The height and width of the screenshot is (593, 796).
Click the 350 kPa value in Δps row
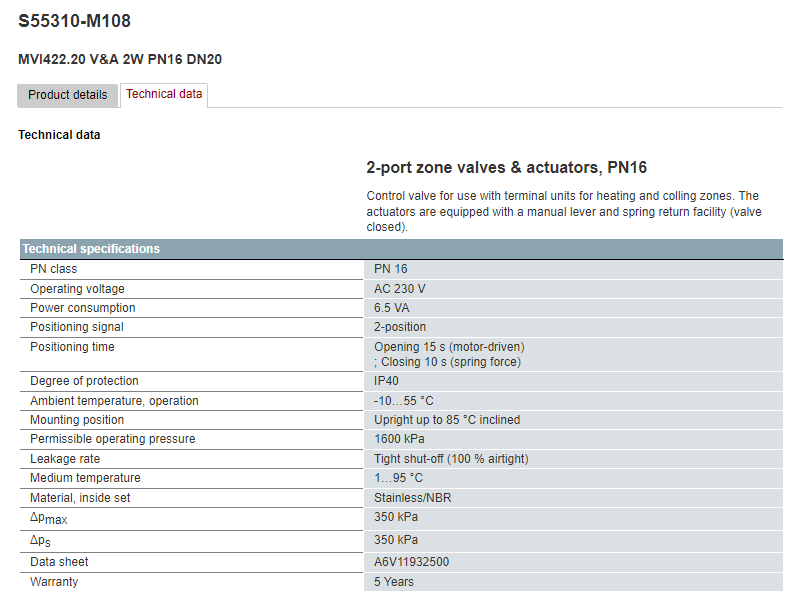coord(396,540)
